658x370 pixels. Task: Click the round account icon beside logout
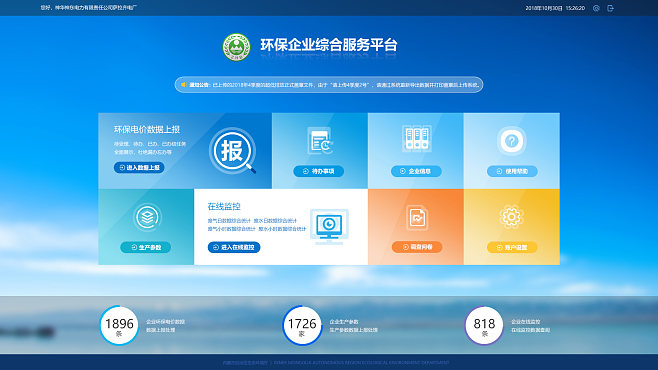pos(596,8)
